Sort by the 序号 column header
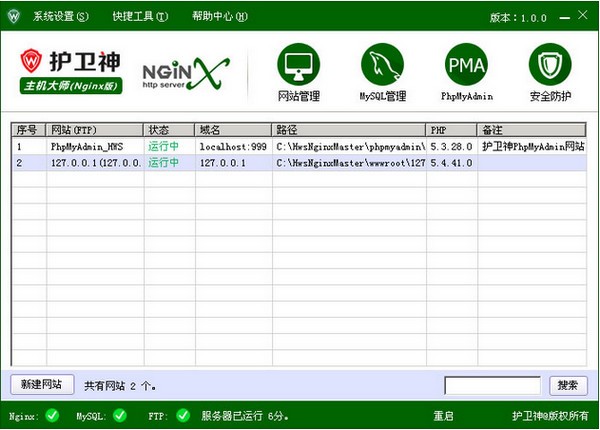The width and height of the screenshot is (600, 430). coord(29,130)
